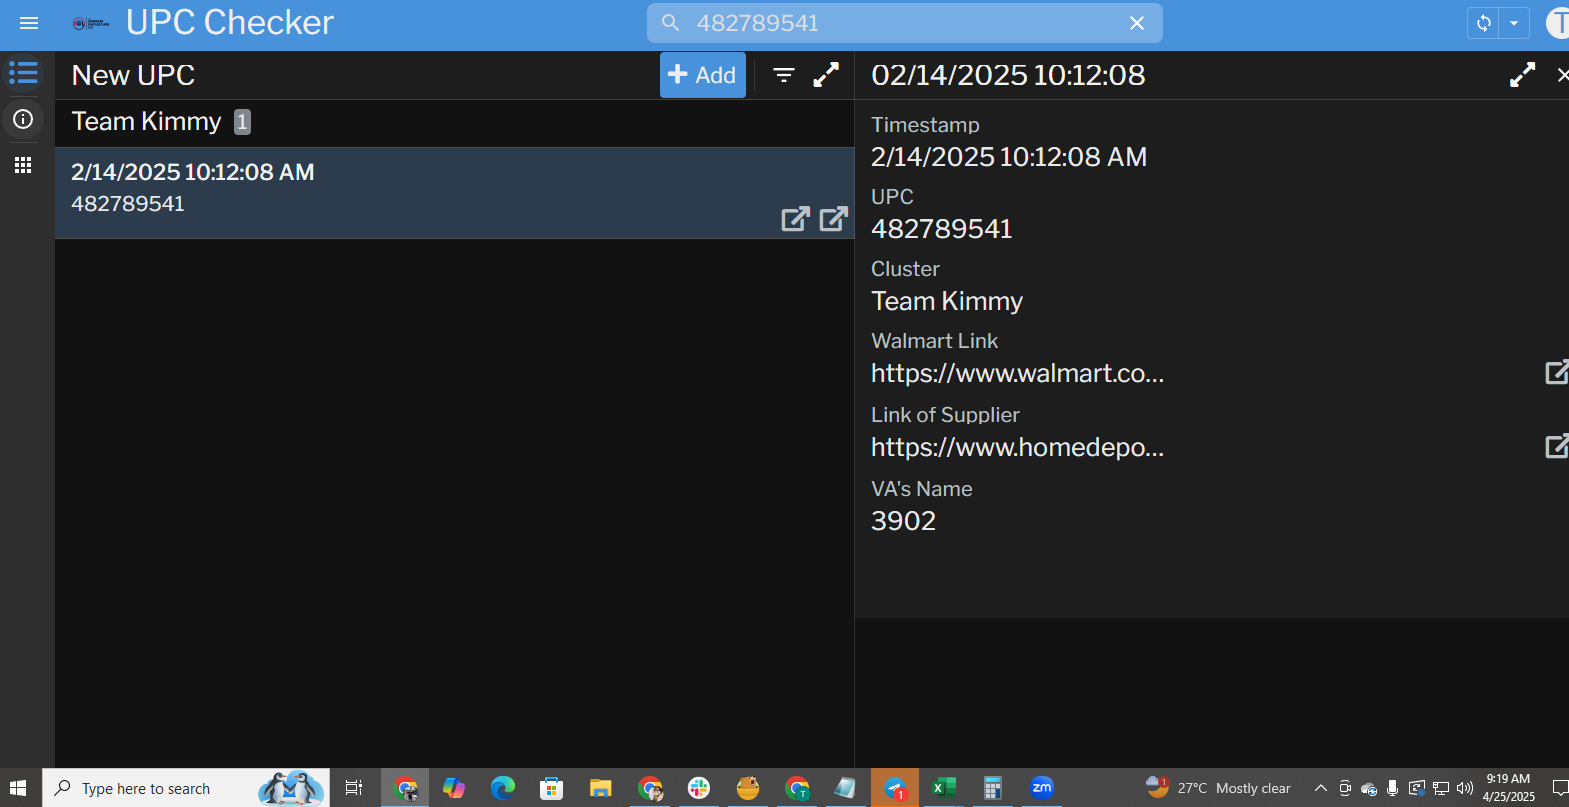Open Zoom from the taskbar
Screen dimensions: 1569x807
1041,788
